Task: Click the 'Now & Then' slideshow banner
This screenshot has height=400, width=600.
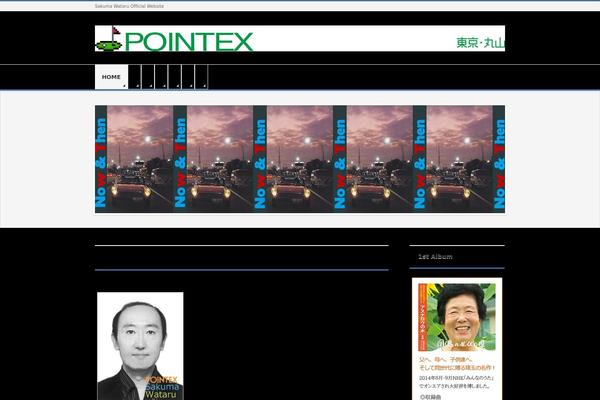Action: (x=300, y=159)
